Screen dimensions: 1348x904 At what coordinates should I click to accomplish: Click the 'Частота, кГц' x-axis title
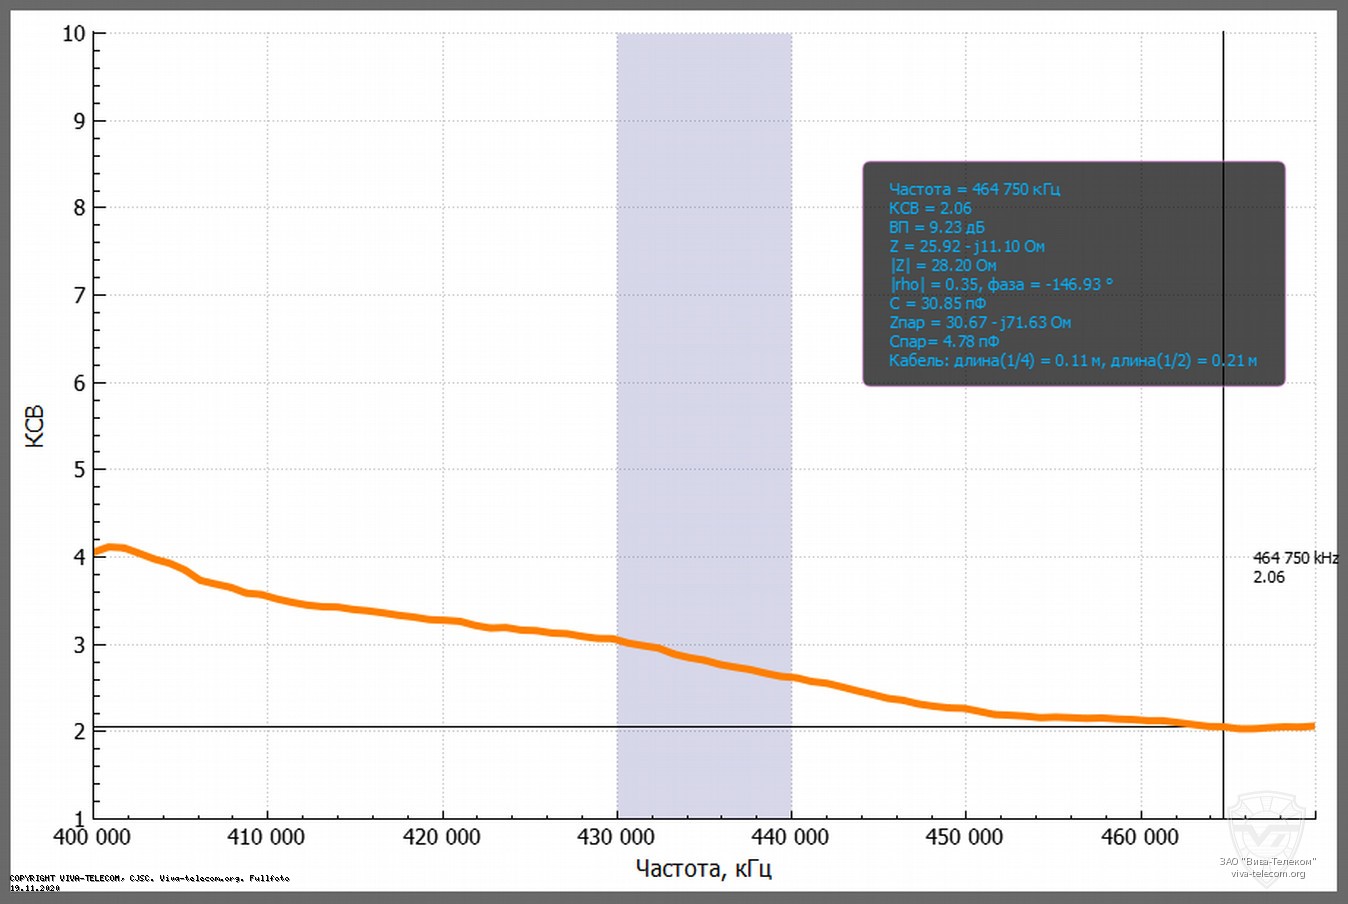click(x=703, y=868)
